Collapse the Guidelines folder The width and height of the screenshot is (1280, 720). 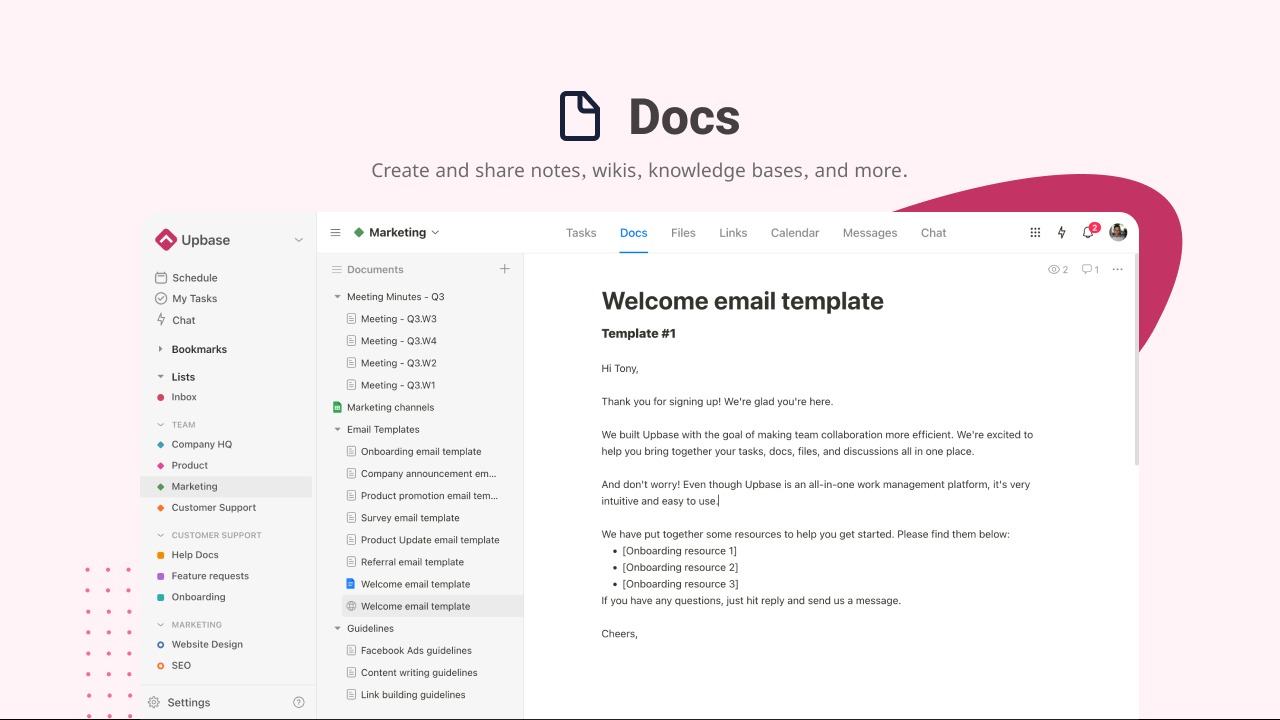(x=338, y=629)
